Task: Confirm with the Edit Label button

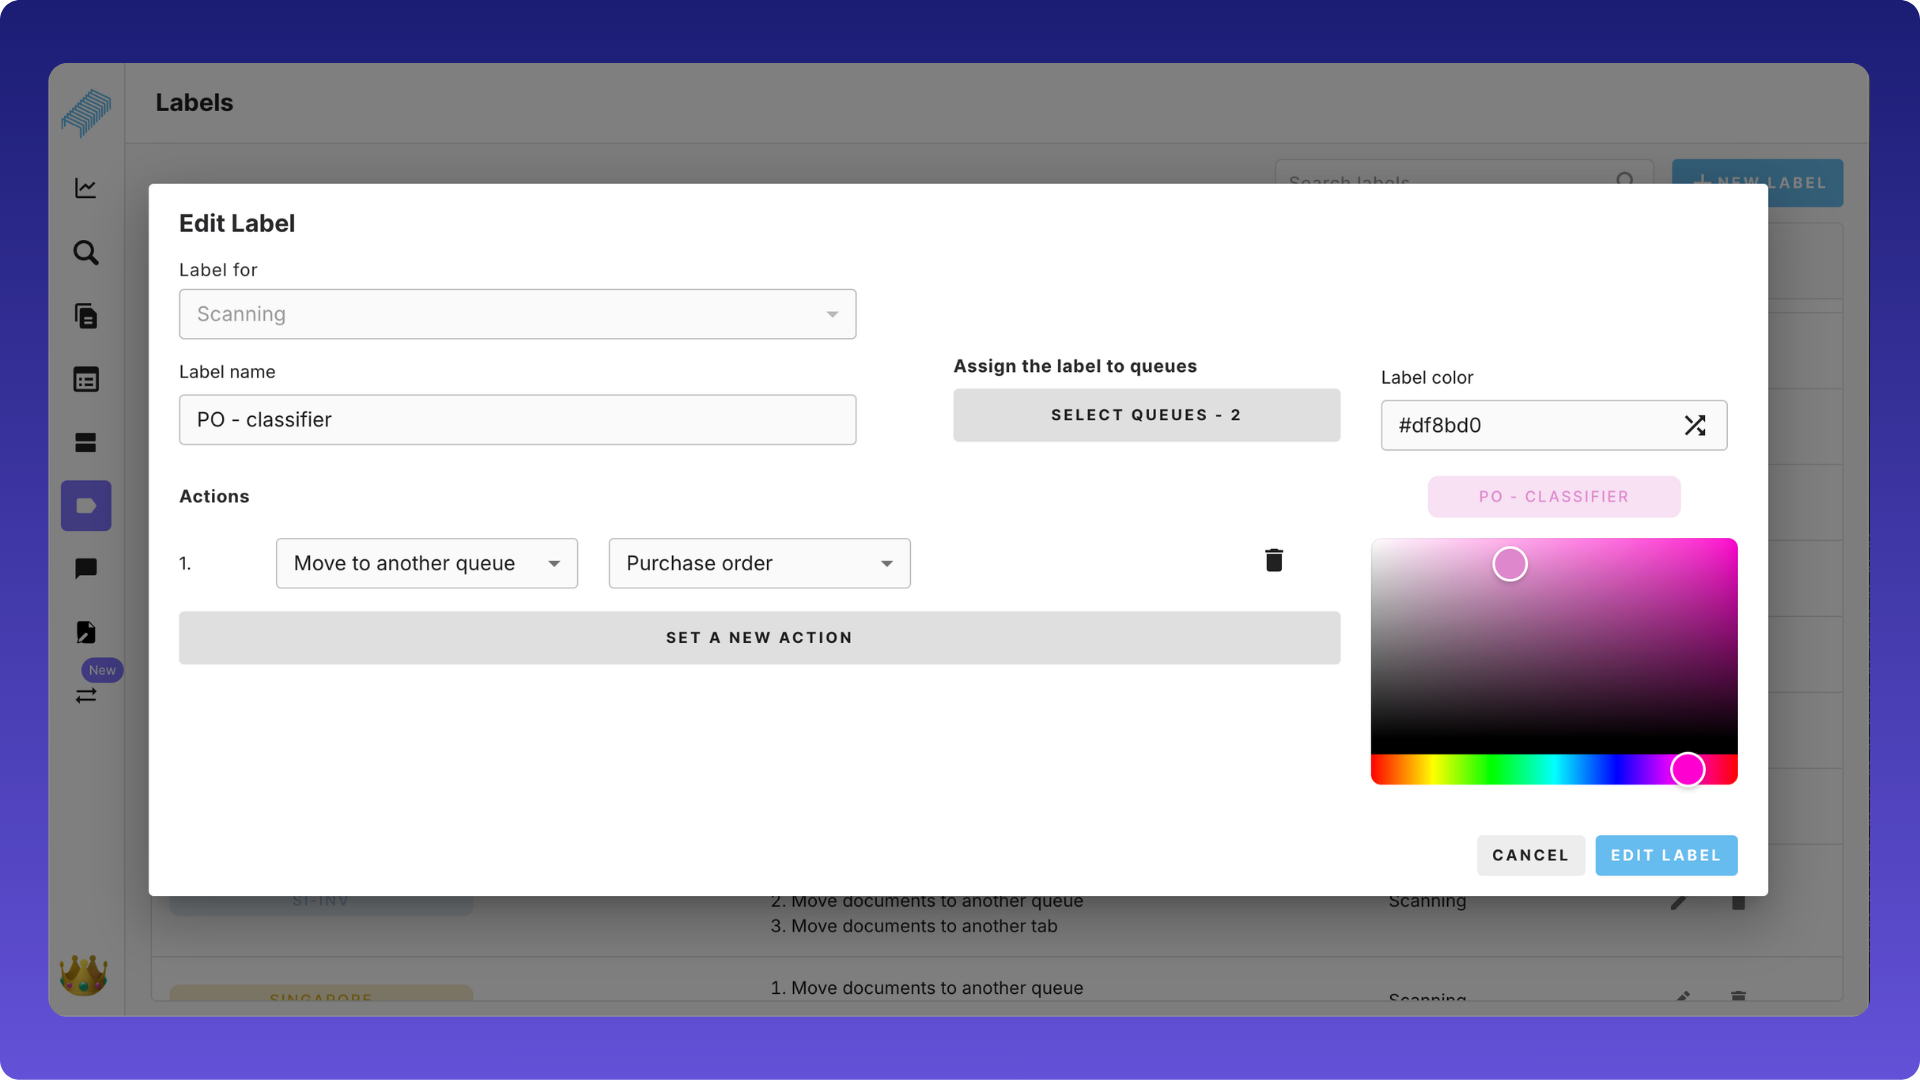Action: [x=1666, y=855]
